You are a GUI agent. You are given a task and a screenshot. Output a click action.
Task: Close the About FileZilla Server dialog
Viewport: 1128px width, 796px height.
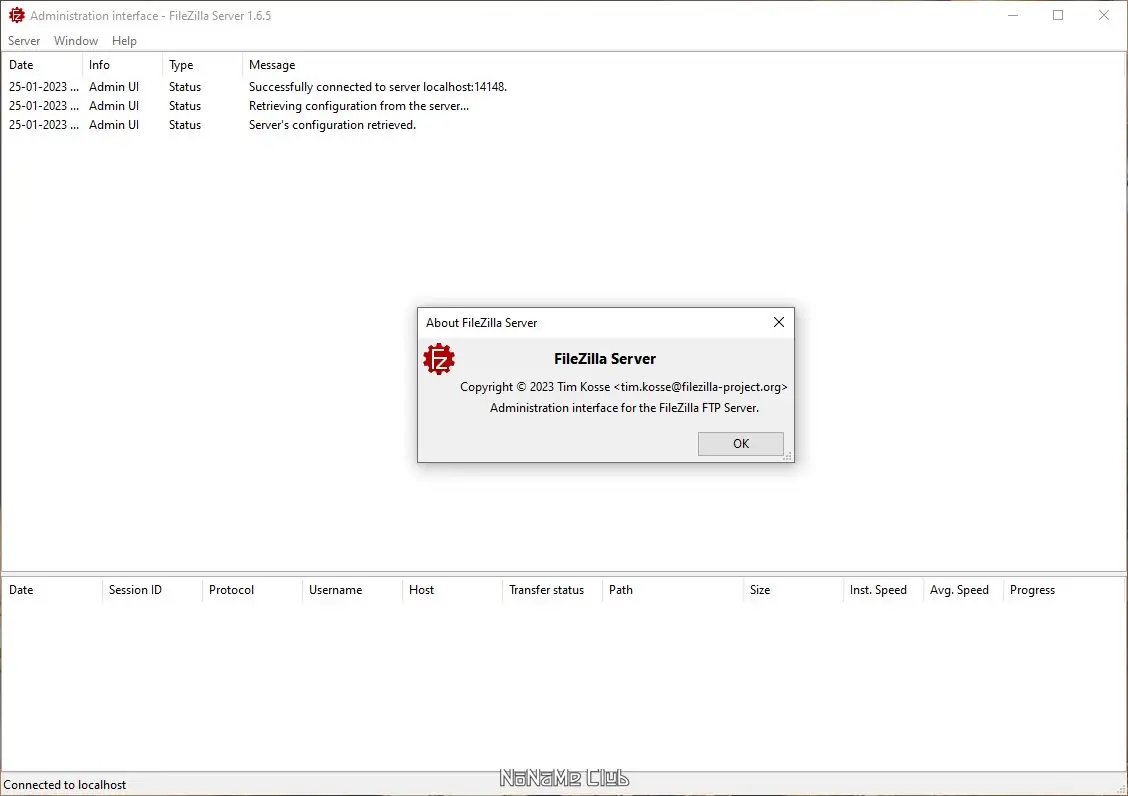[778, 322]
